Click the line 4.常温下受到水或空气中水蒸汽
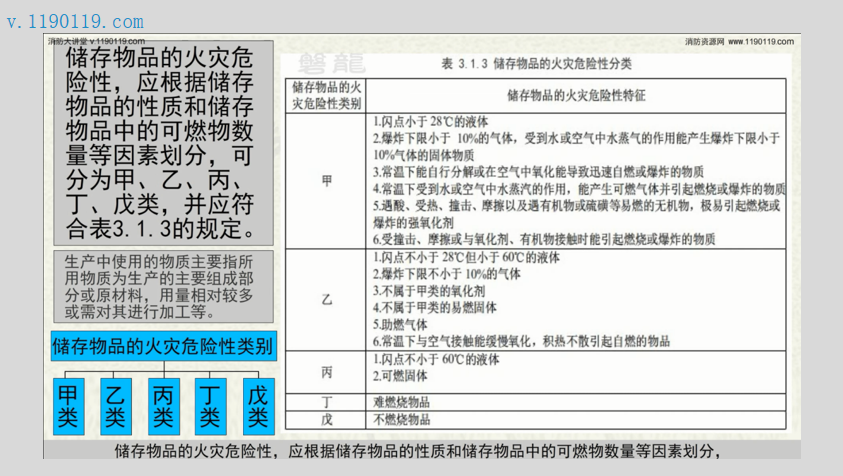This screenshot has height=476, width=843. tap(579, 189)
